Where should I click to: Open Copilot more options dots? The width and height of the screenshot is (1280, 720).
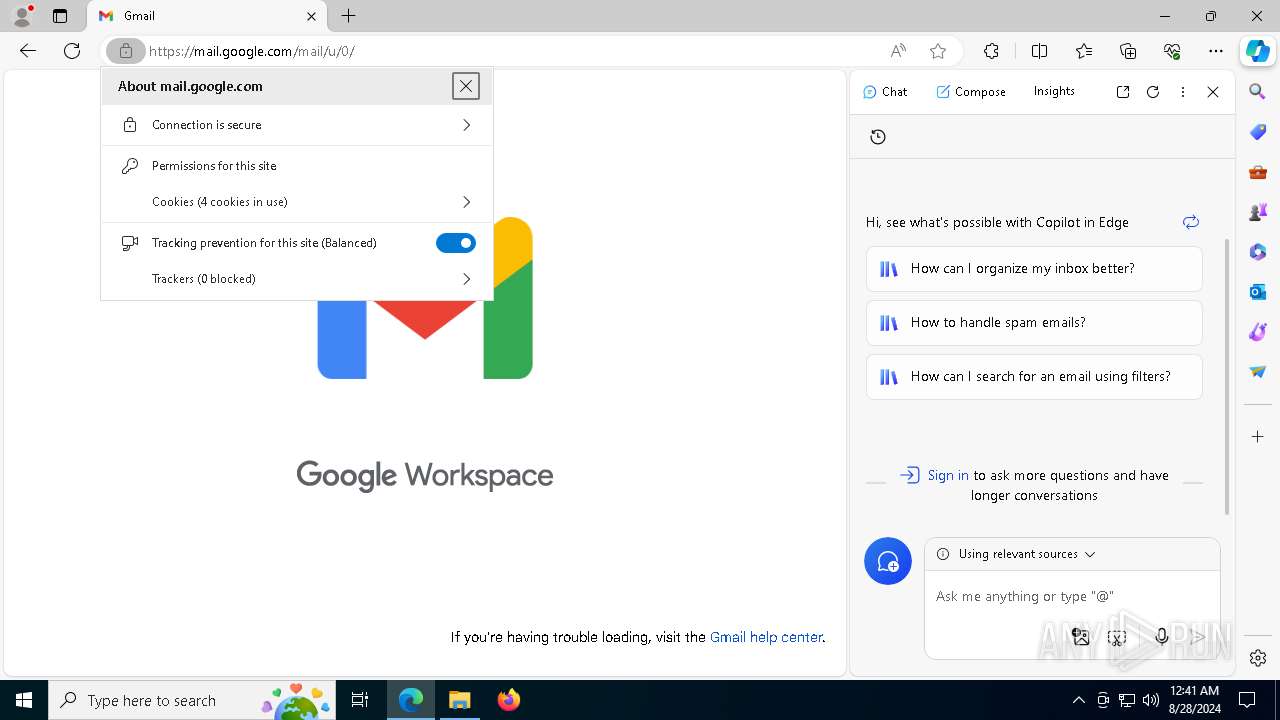pos(1183,92)
